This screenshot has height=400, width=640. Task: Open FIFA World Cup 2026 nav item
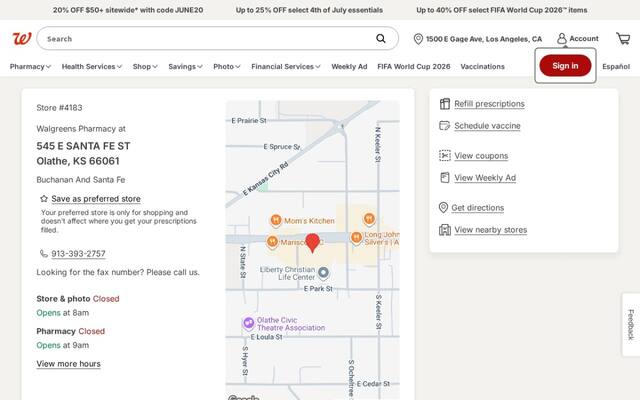tap(413, 67)
